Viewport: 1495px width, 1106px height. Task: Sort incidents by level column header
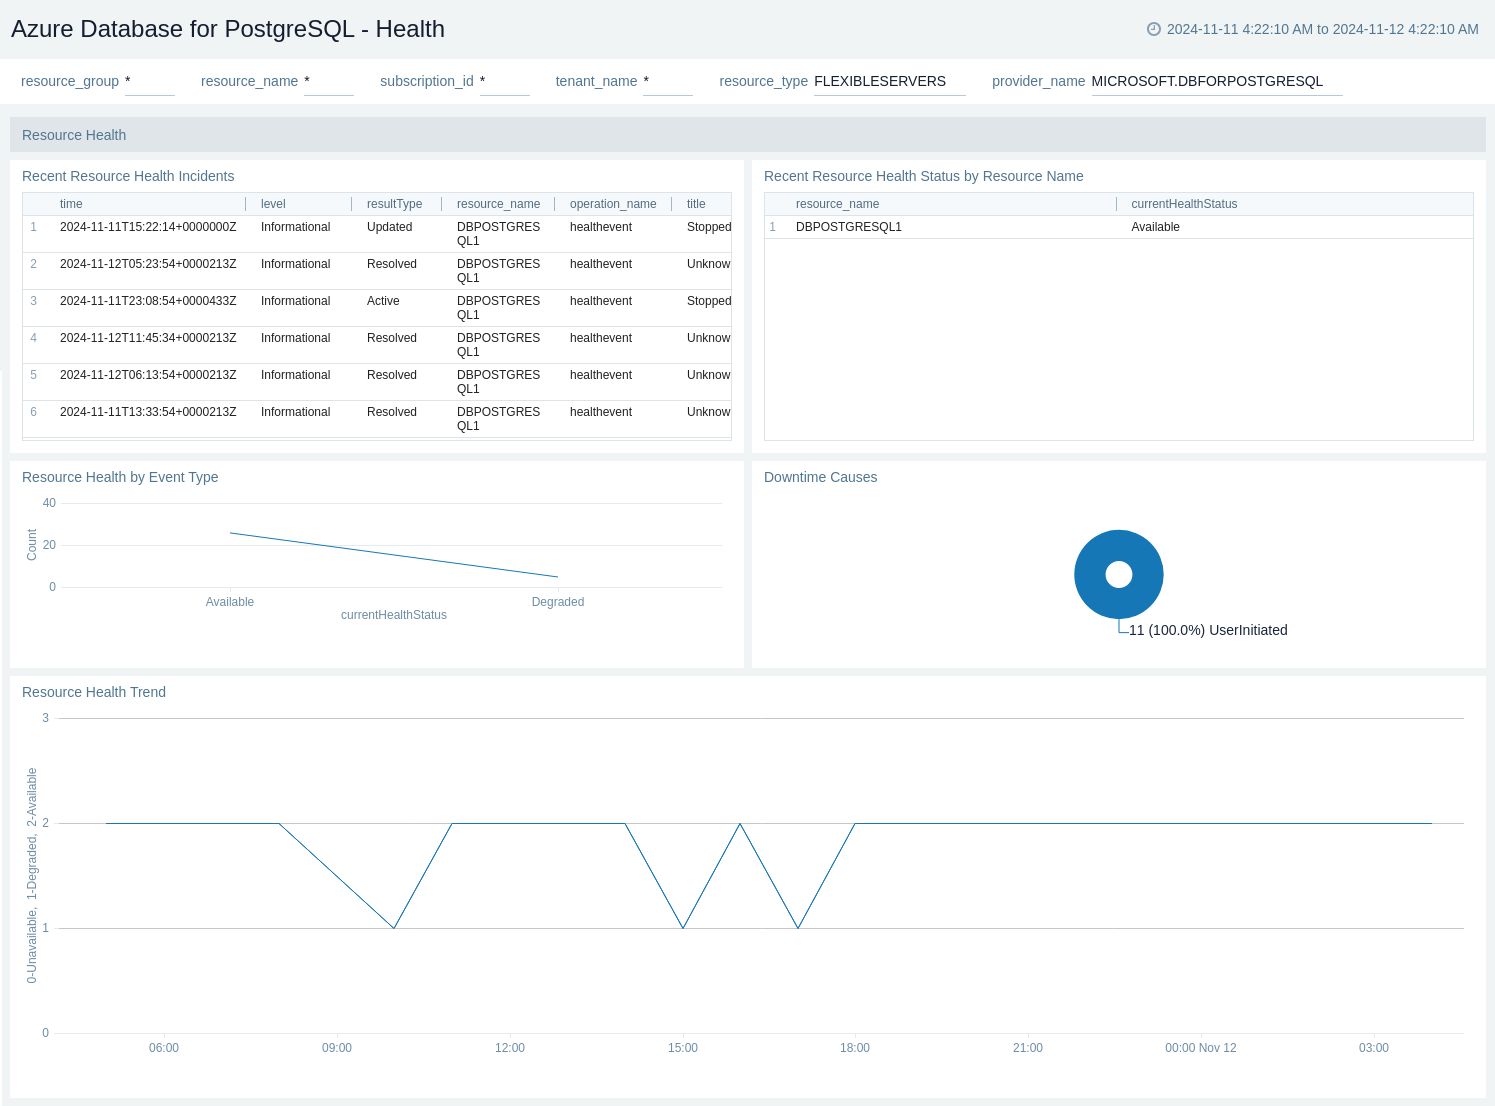(273, 204)
